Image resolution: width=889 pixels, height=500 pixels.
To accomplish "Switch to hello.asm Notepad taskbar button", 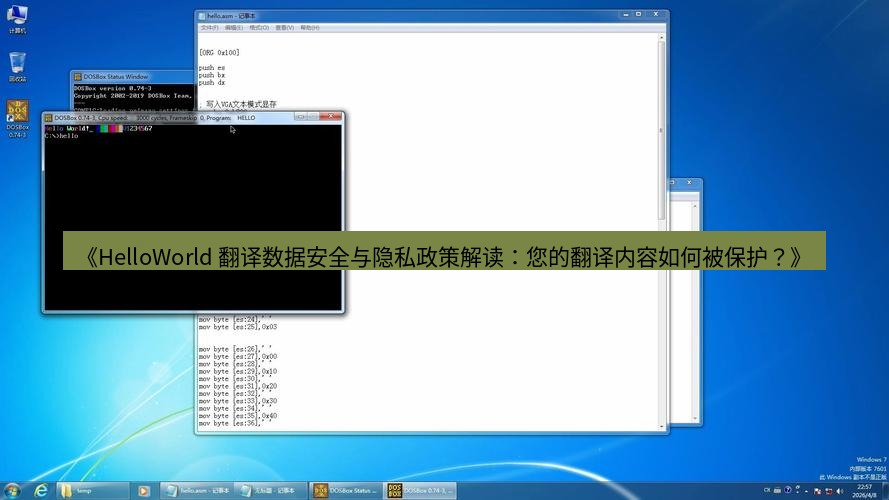I will coord(198,490).
